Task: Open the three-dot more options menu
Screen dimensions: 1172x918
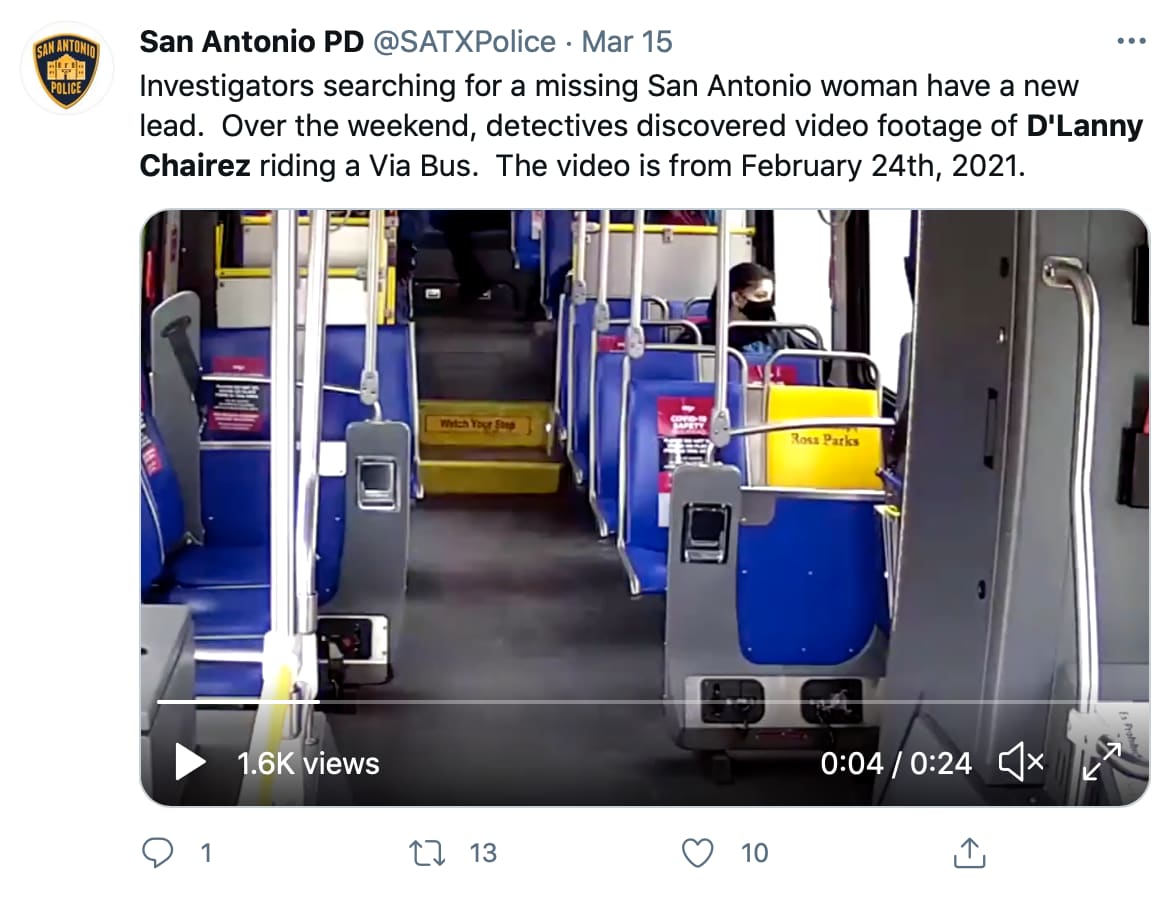Action: coord(1131,41)
